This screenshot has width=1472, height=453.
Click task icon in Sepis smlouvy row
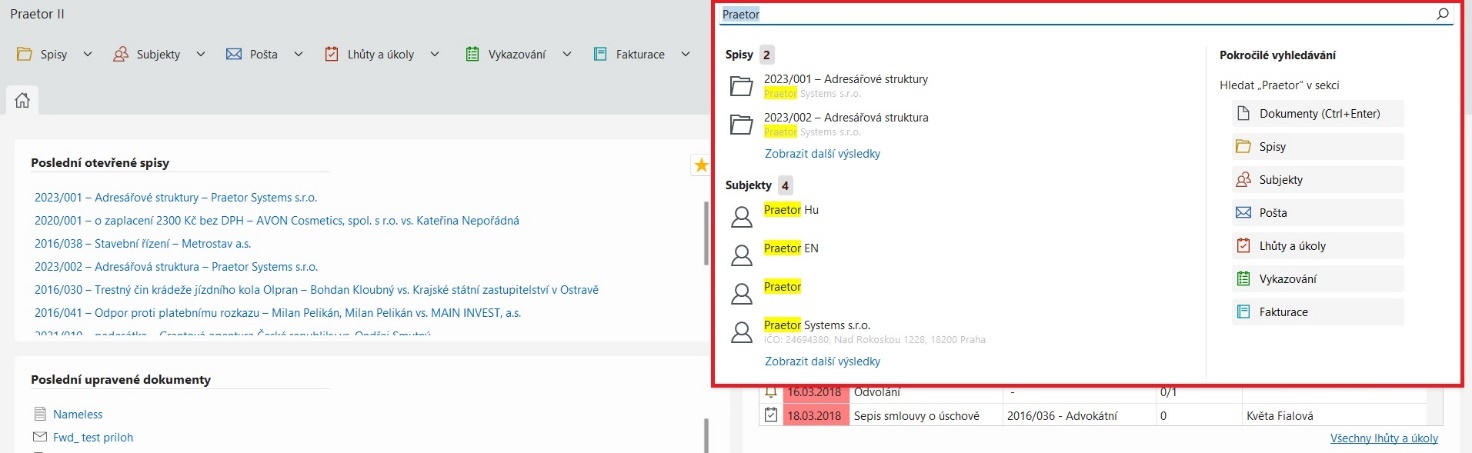click(770, 415)
